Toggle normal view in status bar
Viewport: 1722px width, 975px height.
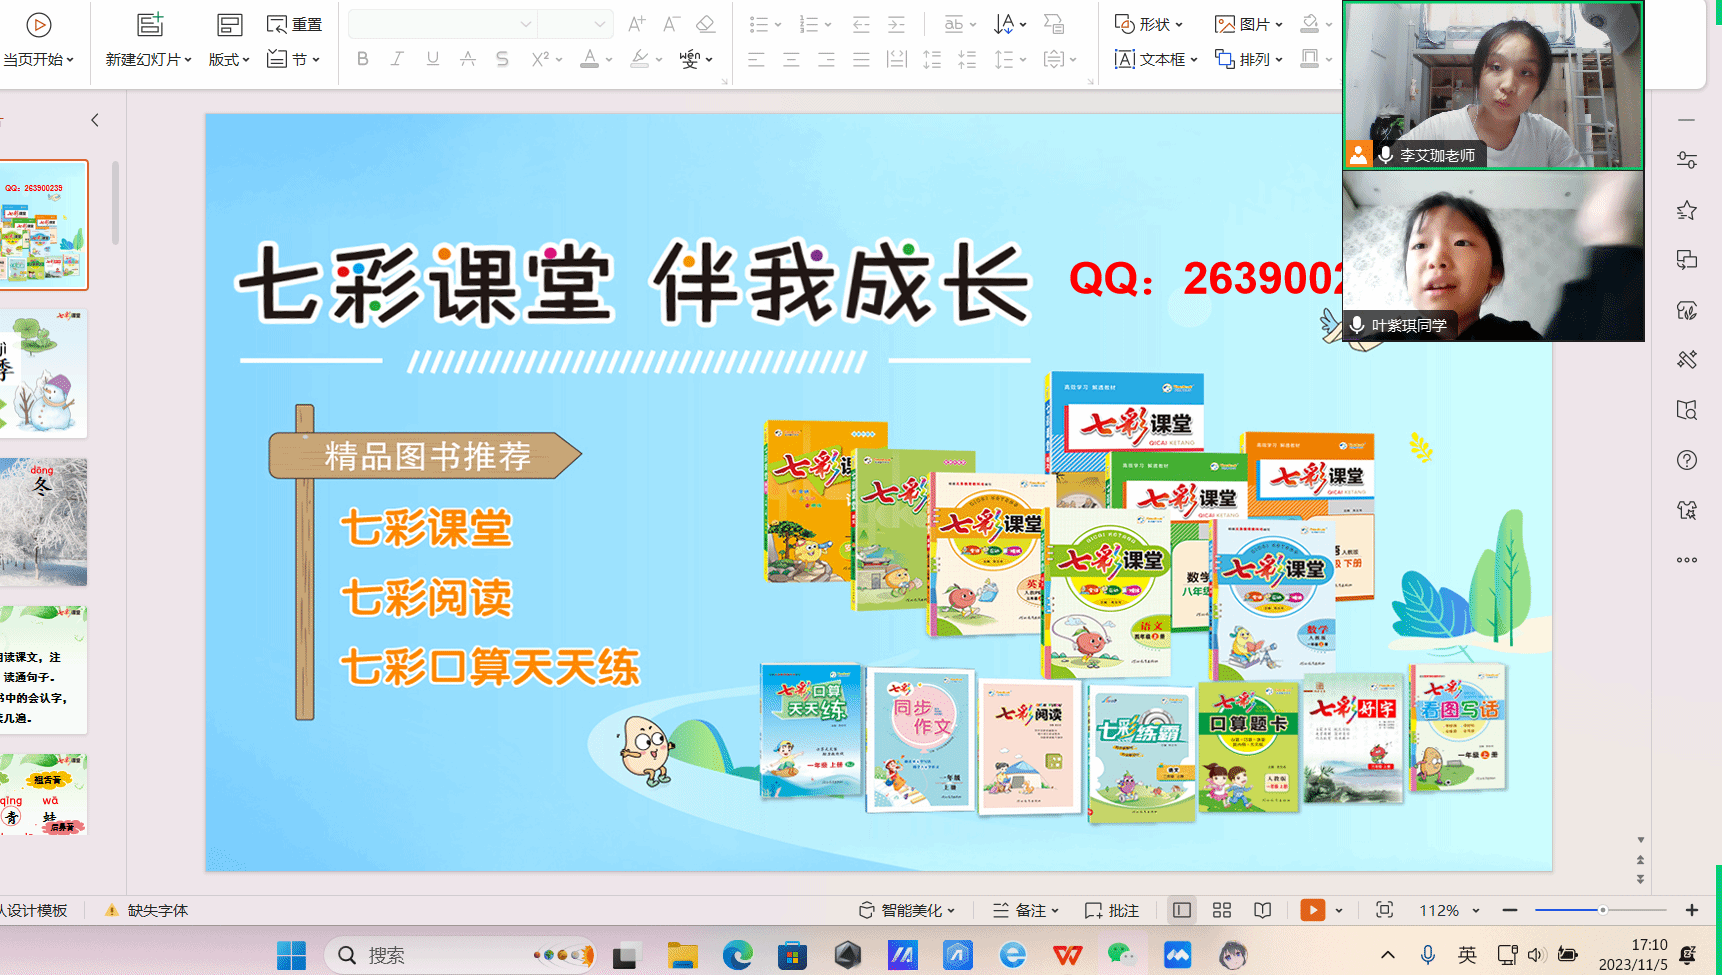[1182, 910]
